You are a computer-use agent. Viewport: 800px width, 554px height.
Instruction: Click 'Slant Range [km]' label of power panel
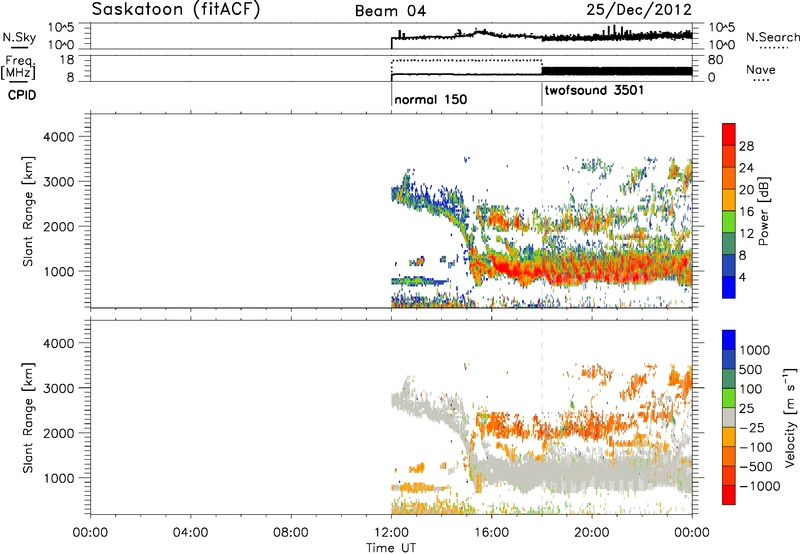tap(28, 211)
